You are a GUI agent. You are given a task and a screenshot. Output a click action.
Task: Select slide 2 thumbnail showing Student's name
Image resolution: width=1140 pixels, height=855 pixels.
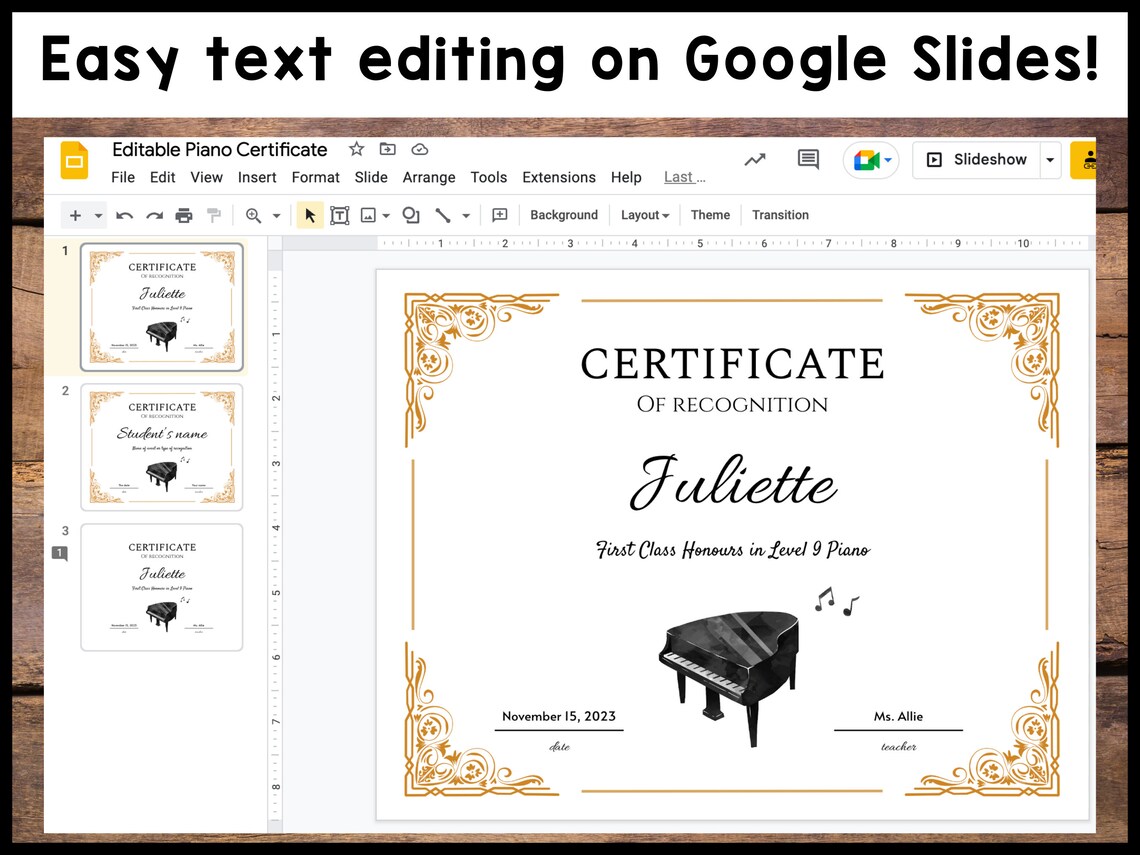[x=162, y=447]
